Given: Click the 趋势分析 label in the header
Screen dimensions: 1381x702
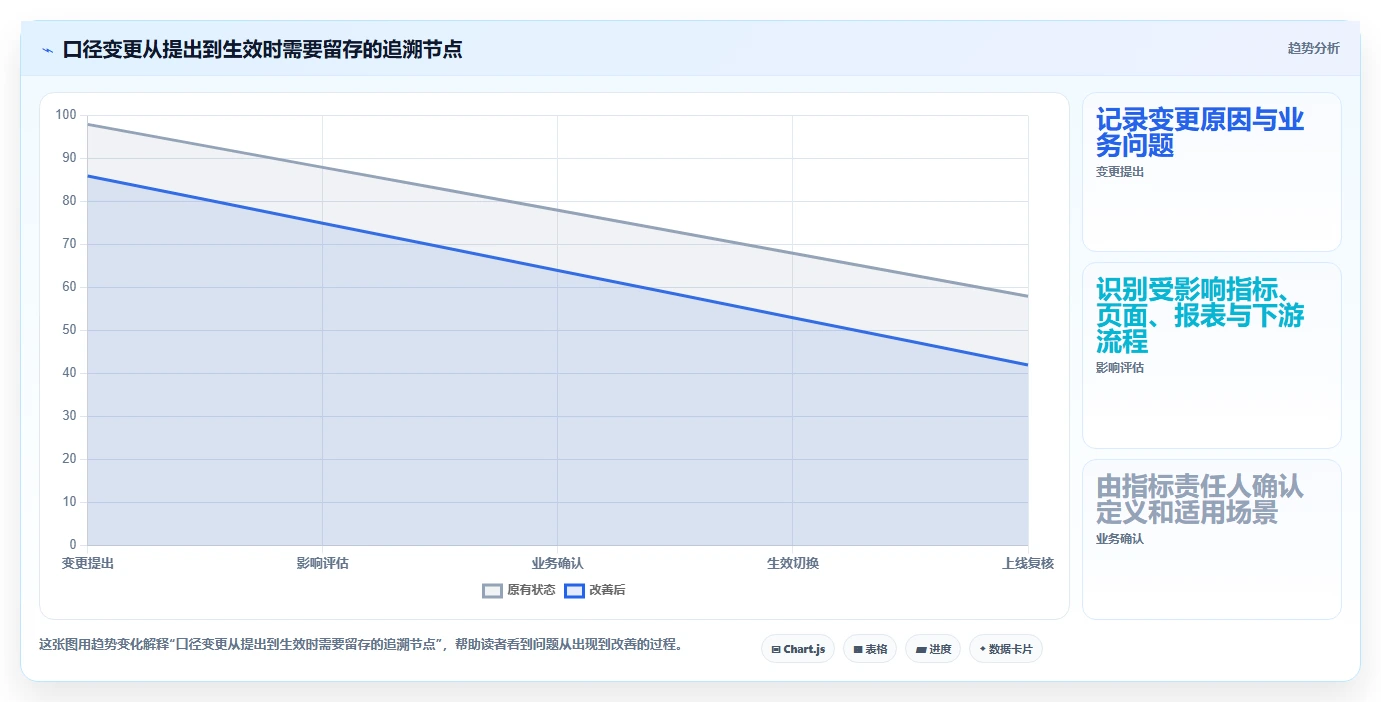Looking at the screenshot, I should (x=1314, y=48).
